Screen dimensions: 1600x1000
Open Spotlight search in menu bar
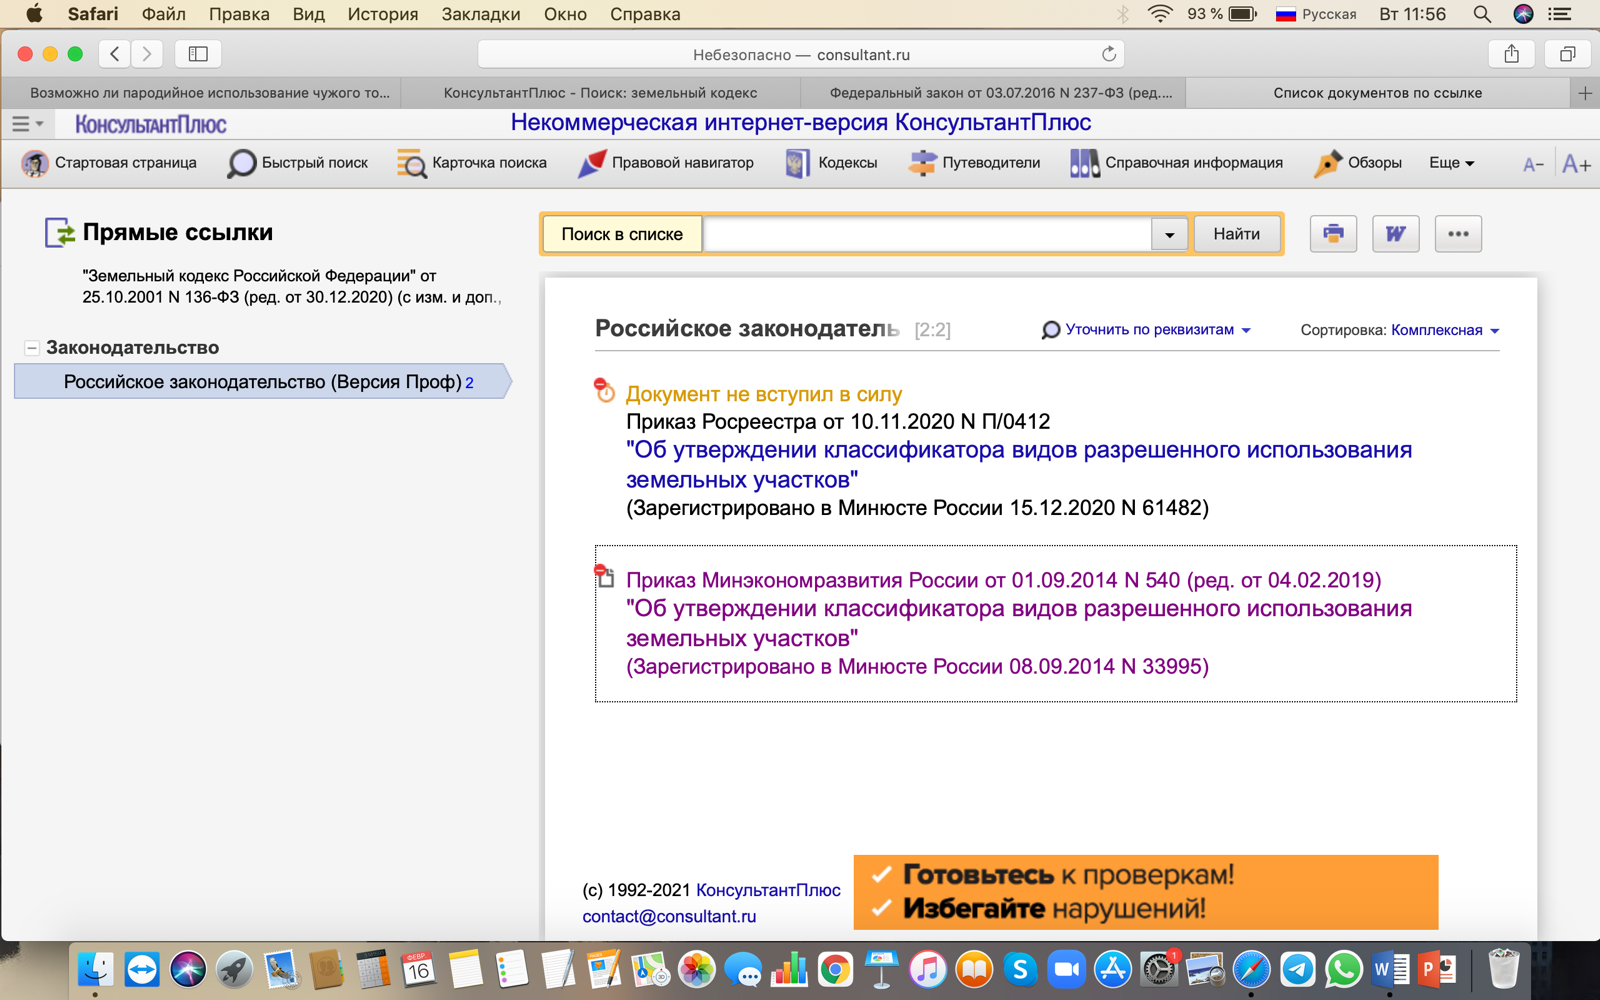[x=1482, y=14]
